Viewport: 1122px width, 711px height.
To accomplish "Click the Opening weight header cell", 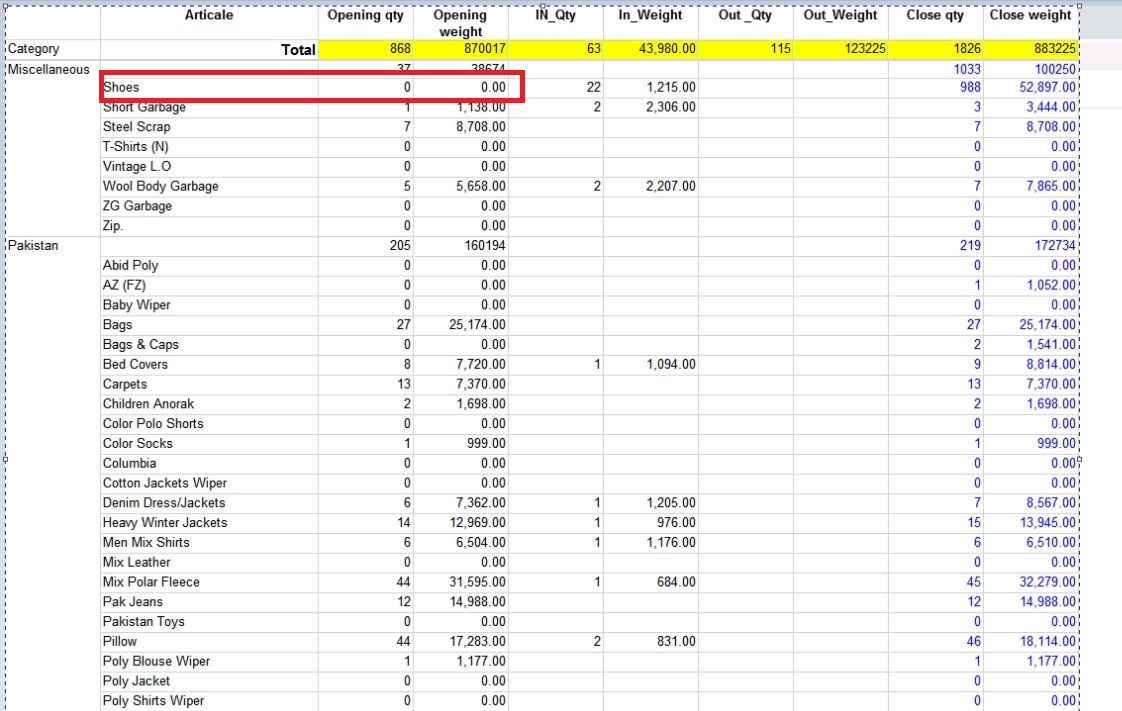I will (460, 23).
